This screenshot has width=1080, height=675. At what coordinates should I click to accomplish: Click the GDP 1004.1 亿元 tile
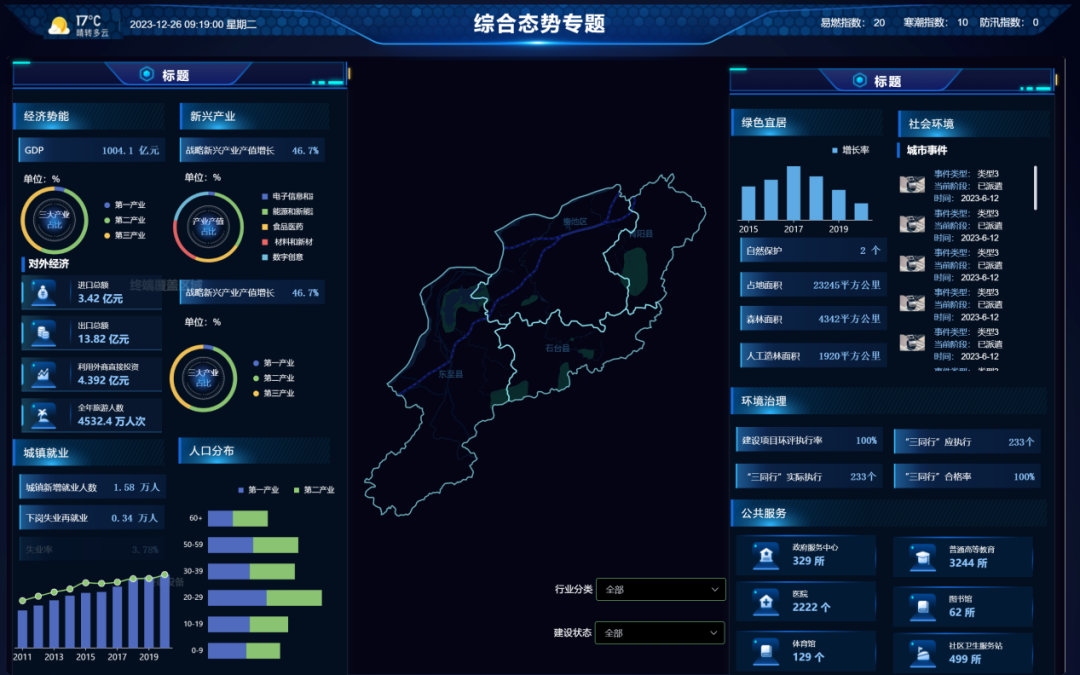point(90,150)
